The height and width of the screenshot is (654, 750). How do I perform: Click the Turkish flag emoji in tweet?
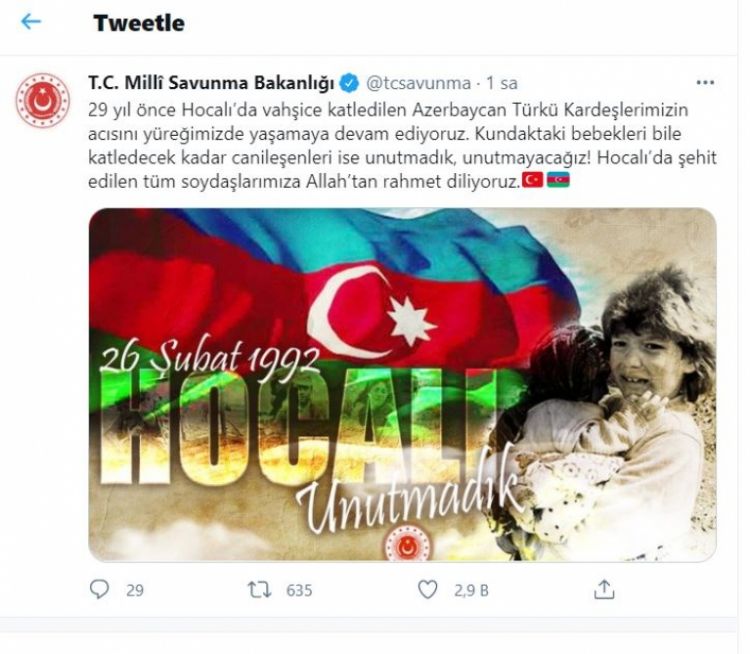(532, 180)
